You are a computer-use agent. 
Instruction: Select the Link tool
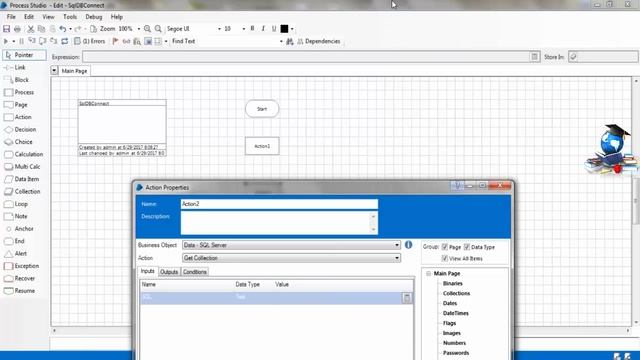click(15, 67)
